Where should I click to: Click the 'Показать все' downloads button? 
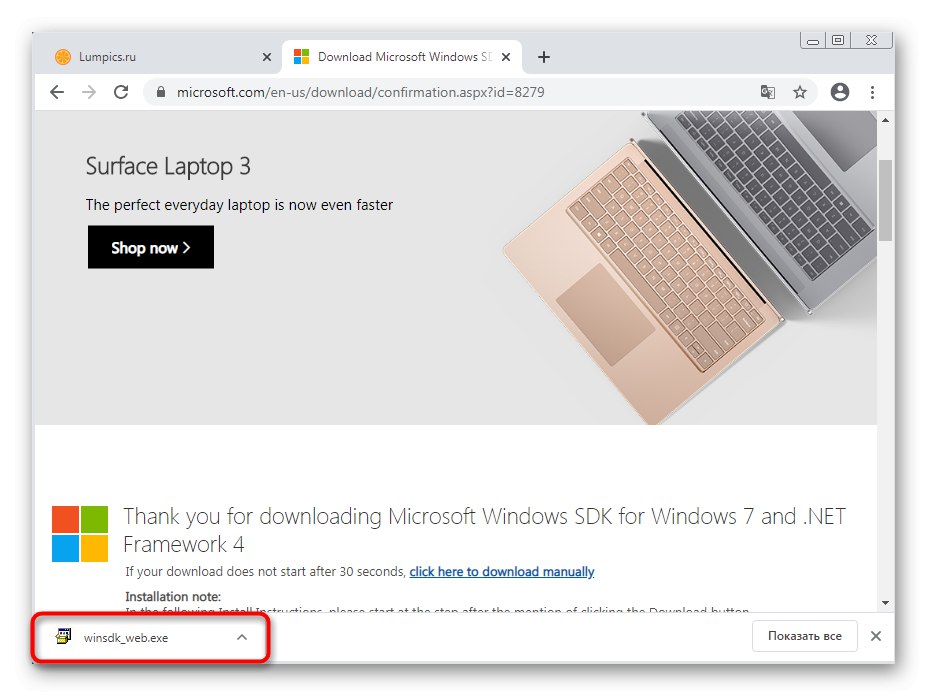(805, 636)
